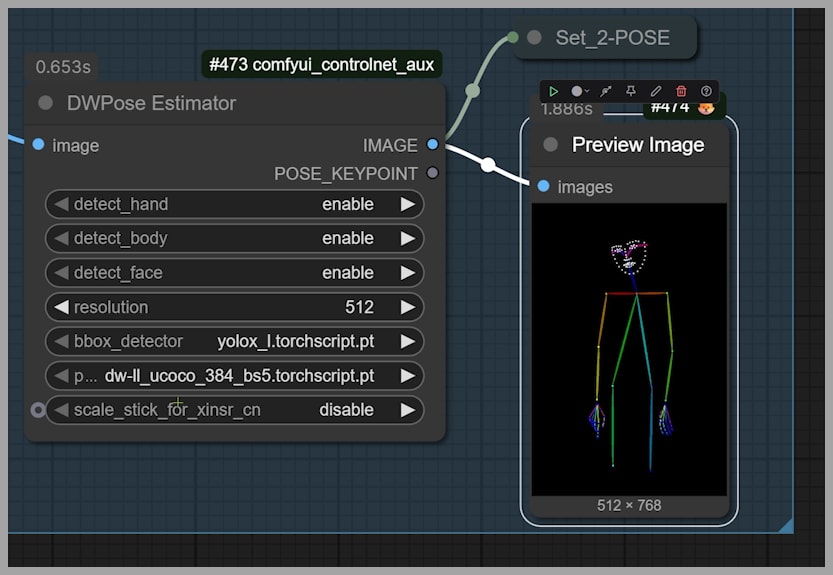Viewport: 833px width, 575px height.
Task: Collapse the Set_2-POSE node
Action: 534,38
